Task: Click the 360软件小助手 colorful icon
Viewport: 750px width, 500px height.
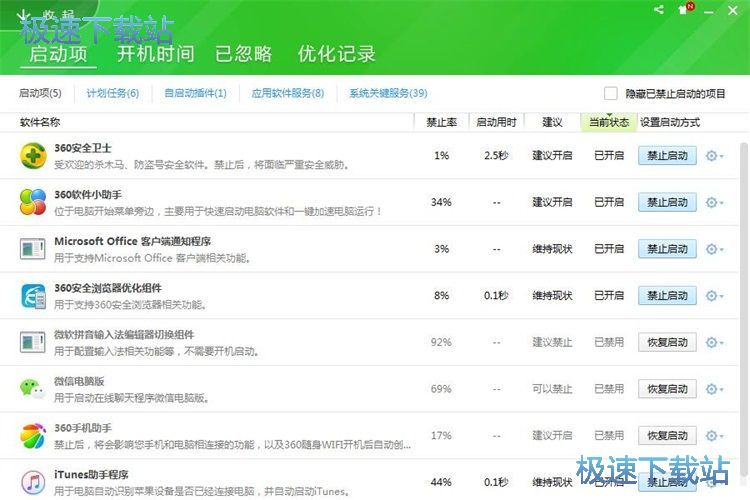Action: [x=33, y=202]
